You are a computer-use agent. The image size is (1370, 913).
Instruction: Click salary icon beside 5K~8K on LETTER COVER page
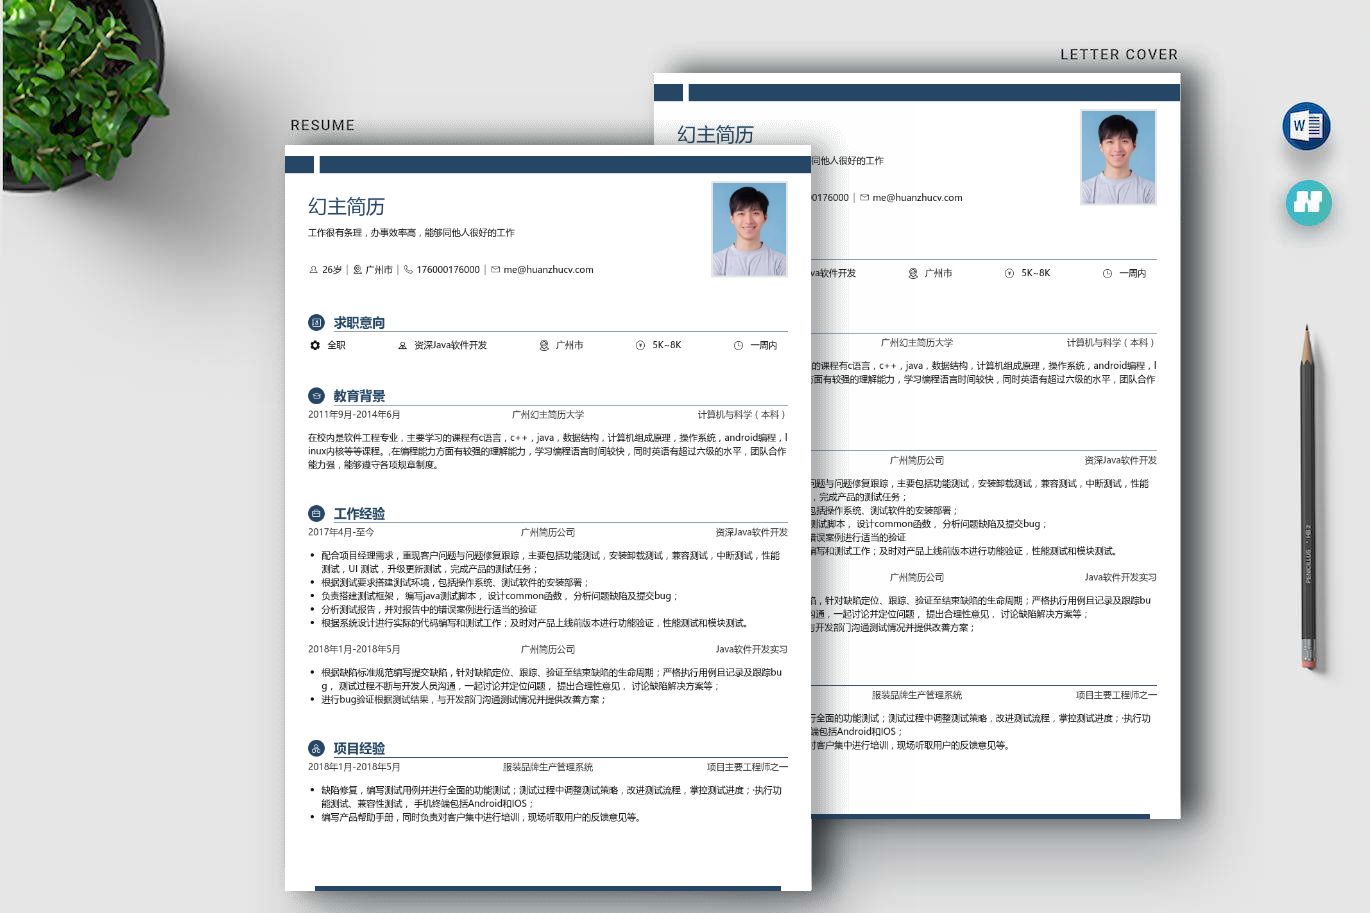click(x=1009, y=273)
